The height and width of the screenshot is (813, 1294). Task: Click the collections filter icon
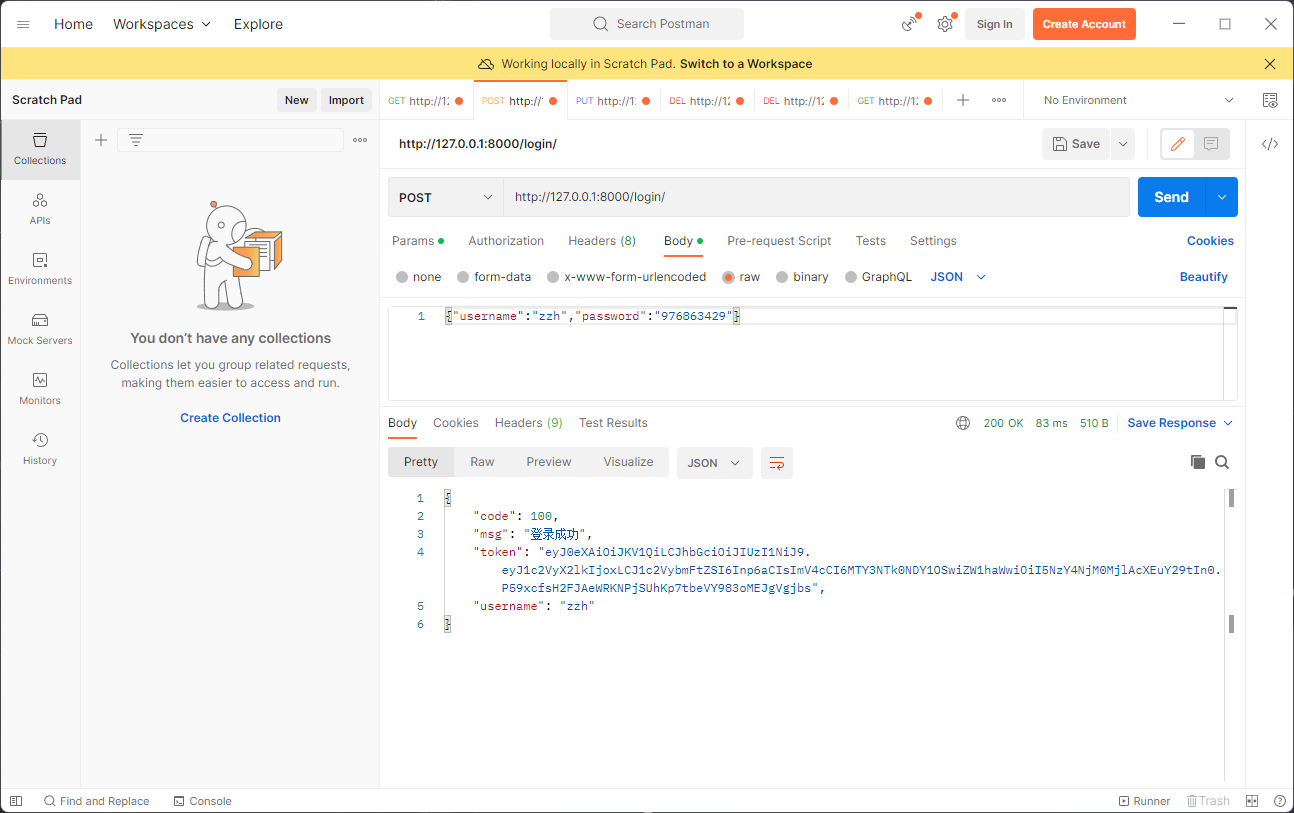click(136, 140)
